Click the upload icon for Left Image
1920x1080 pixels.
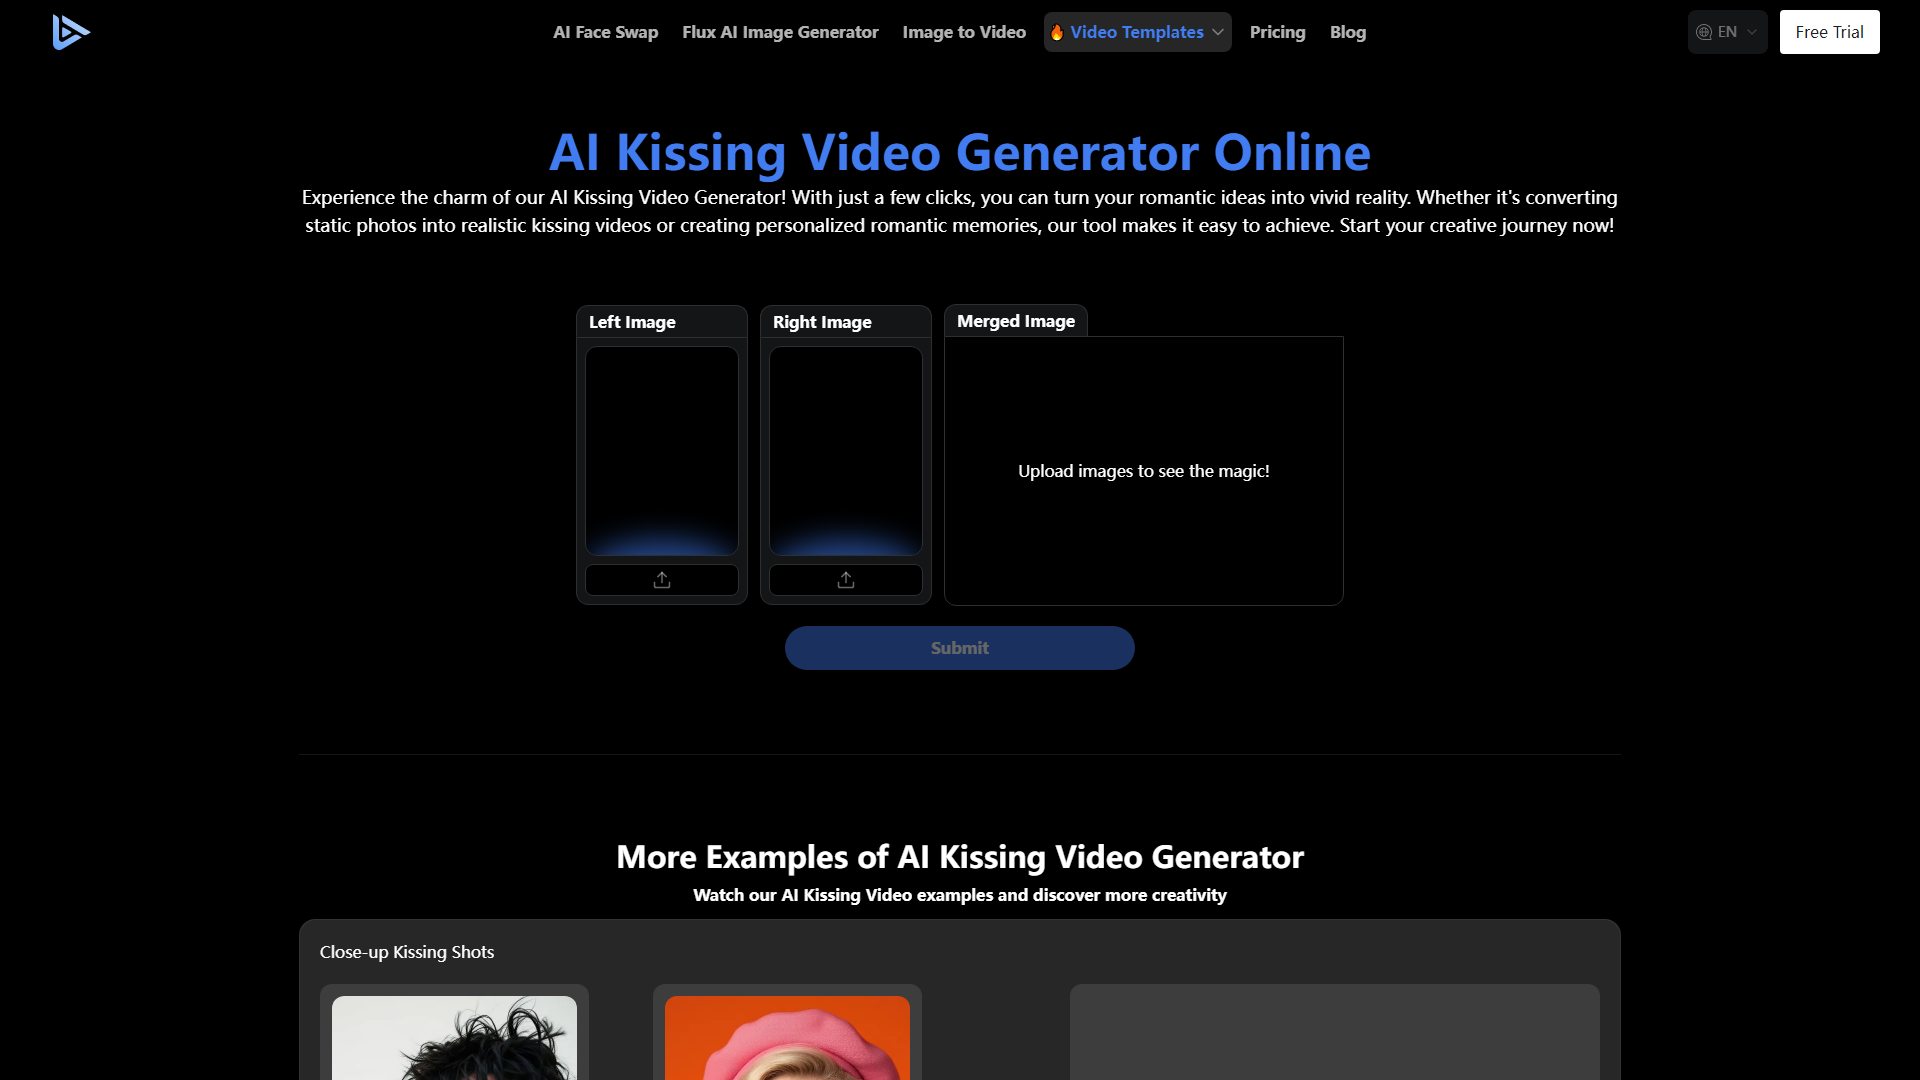pyautogui.click(x=662, y=580)
